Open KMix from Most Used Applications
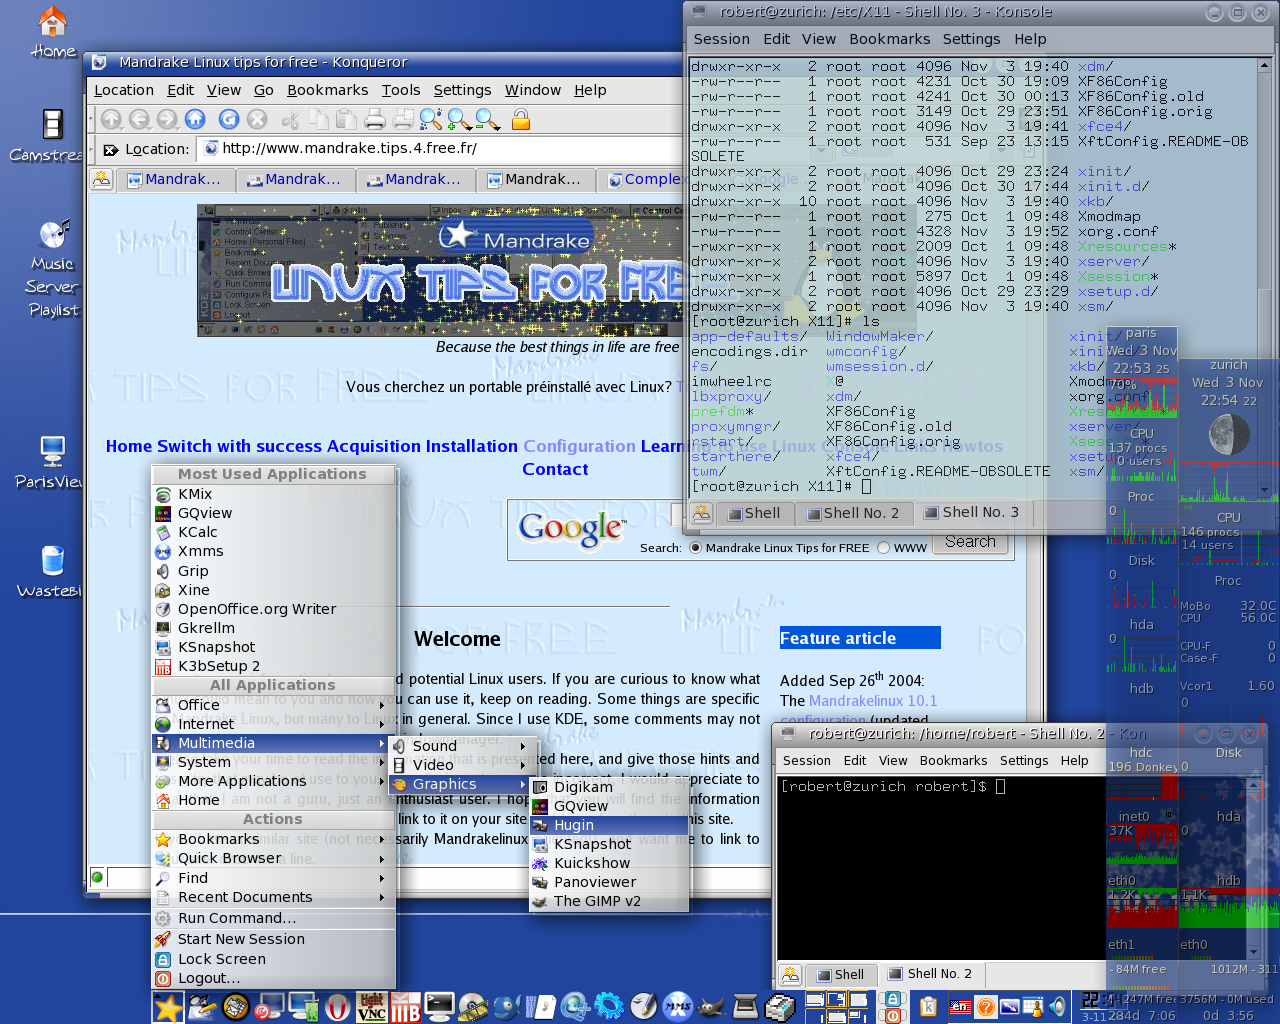The image size is (1280, 1024). [272, 494]
